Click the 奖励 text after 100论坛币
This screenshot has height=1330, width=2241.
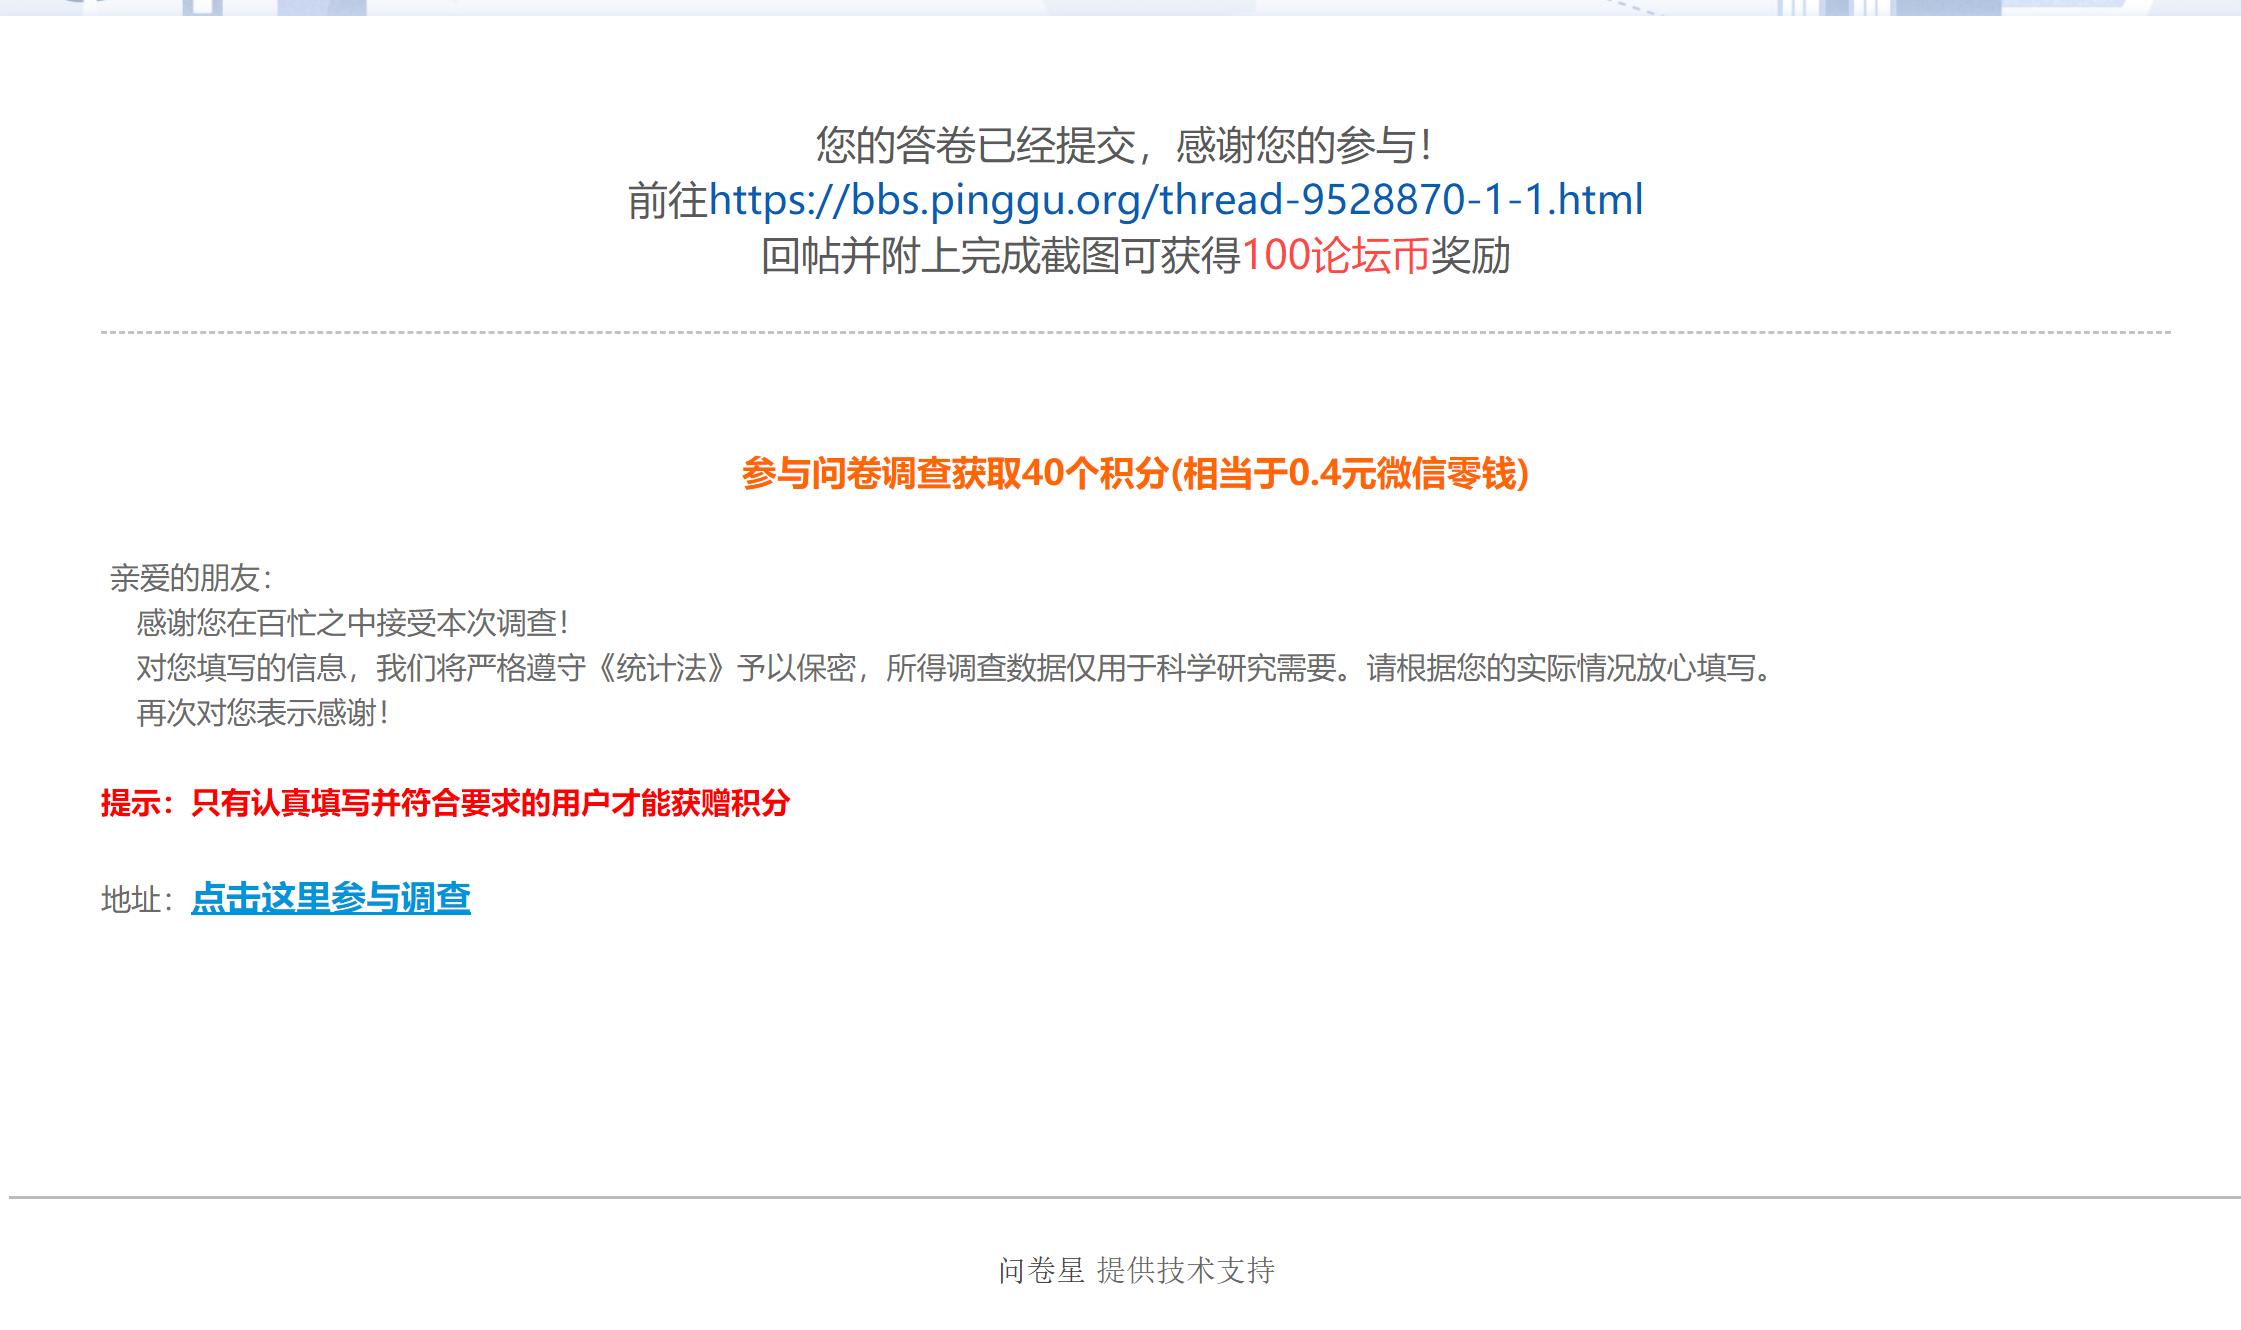(1470, 256)
